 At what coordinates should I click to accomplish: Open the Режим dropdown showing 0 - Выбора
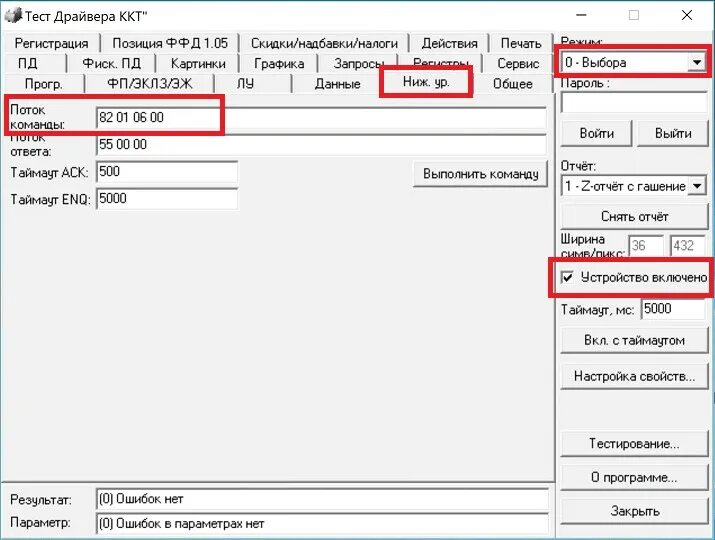tap(633, 62)
